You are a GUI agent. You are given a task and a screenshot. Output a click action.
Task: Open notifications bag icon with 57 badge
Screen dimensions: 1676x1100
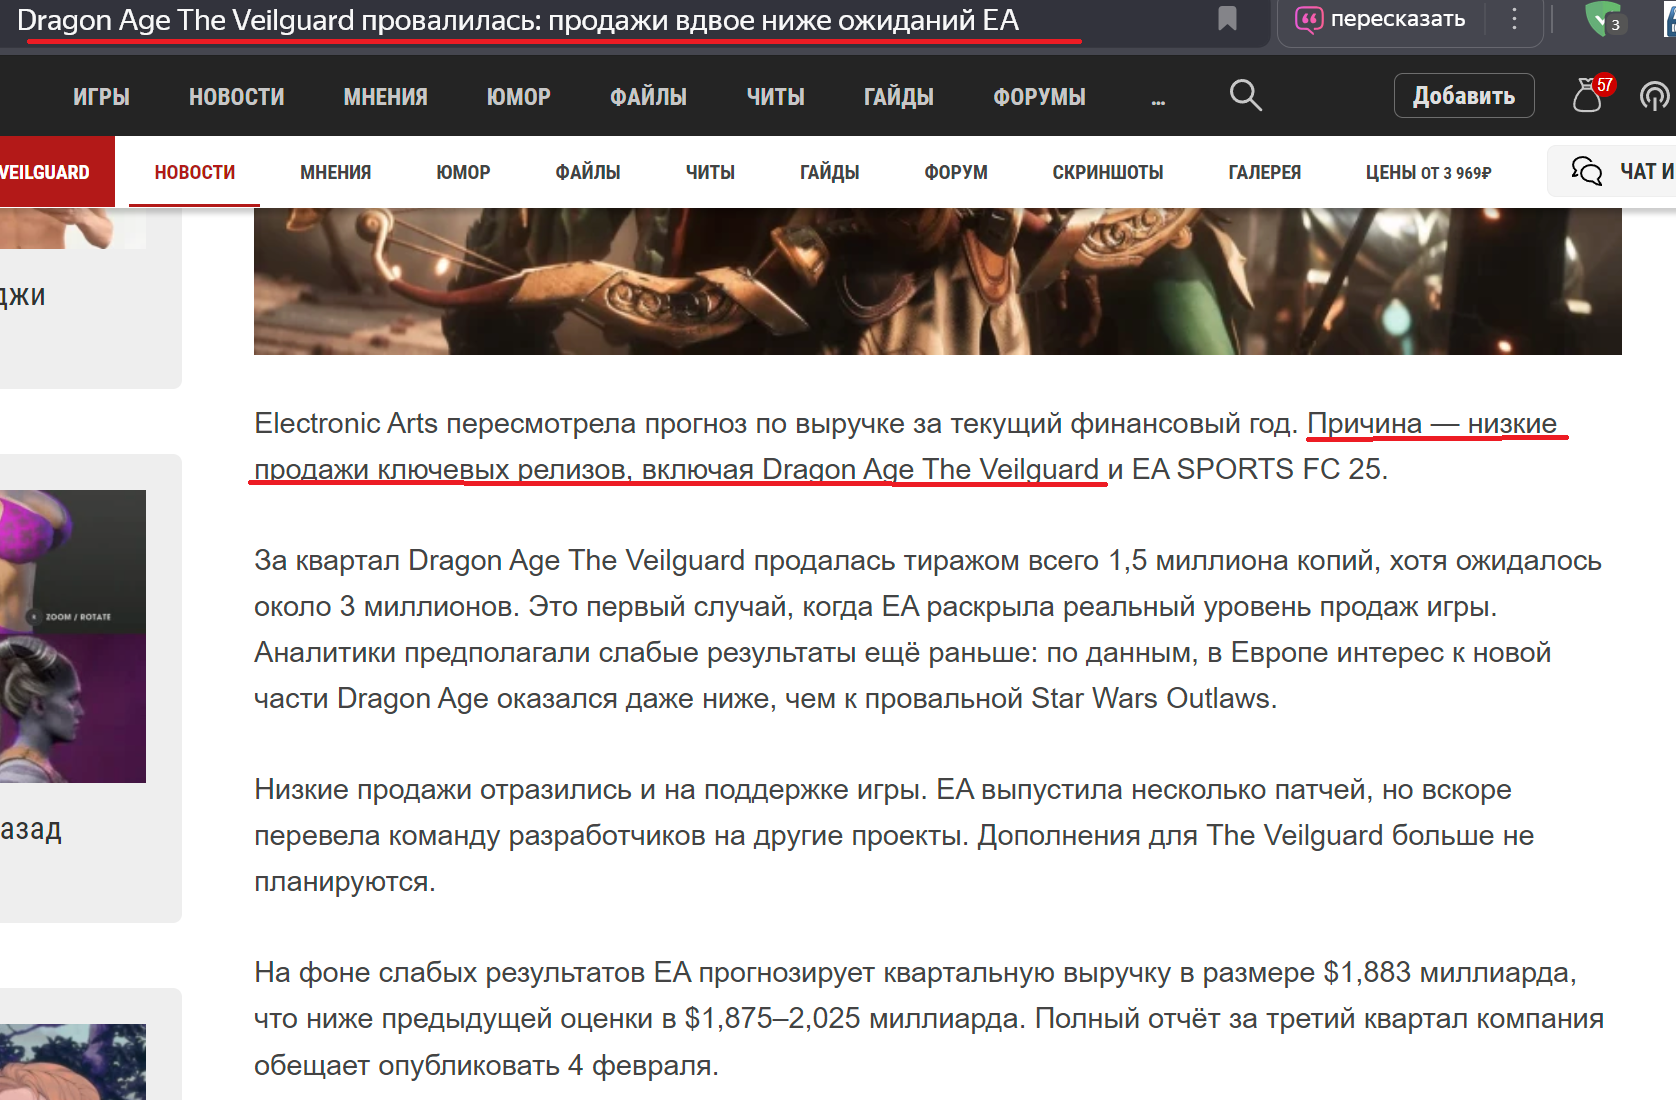click(1592, 94)
